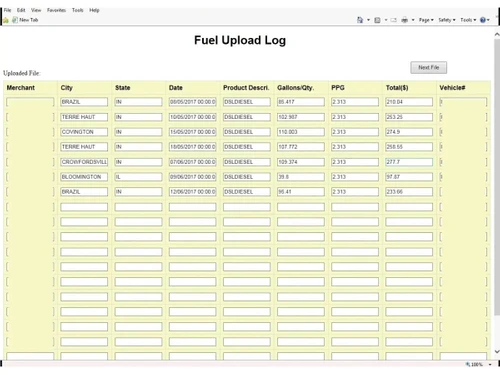Click the Merchant column header

coord(21,88)
